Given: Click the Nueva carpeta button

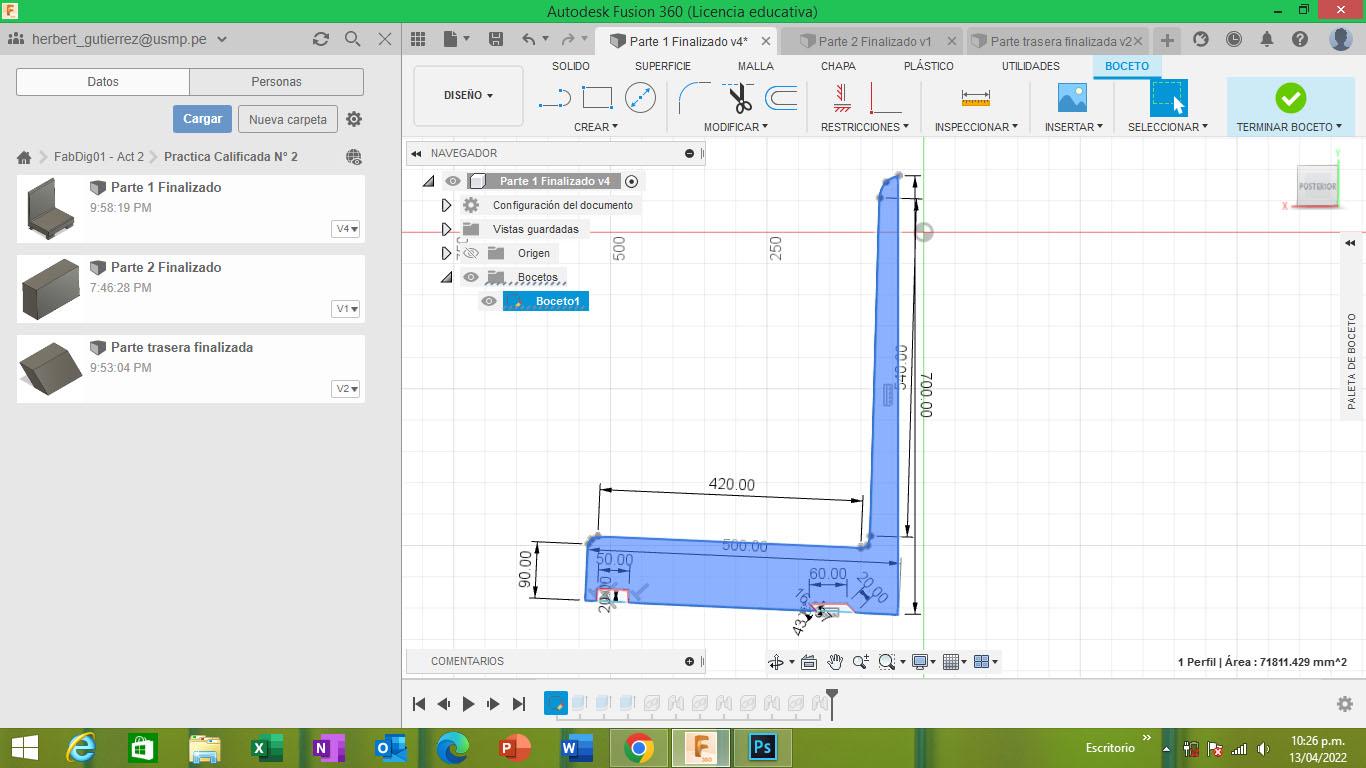Looking at the screenshot, I should pyautogui.click(x=287, y=119).
